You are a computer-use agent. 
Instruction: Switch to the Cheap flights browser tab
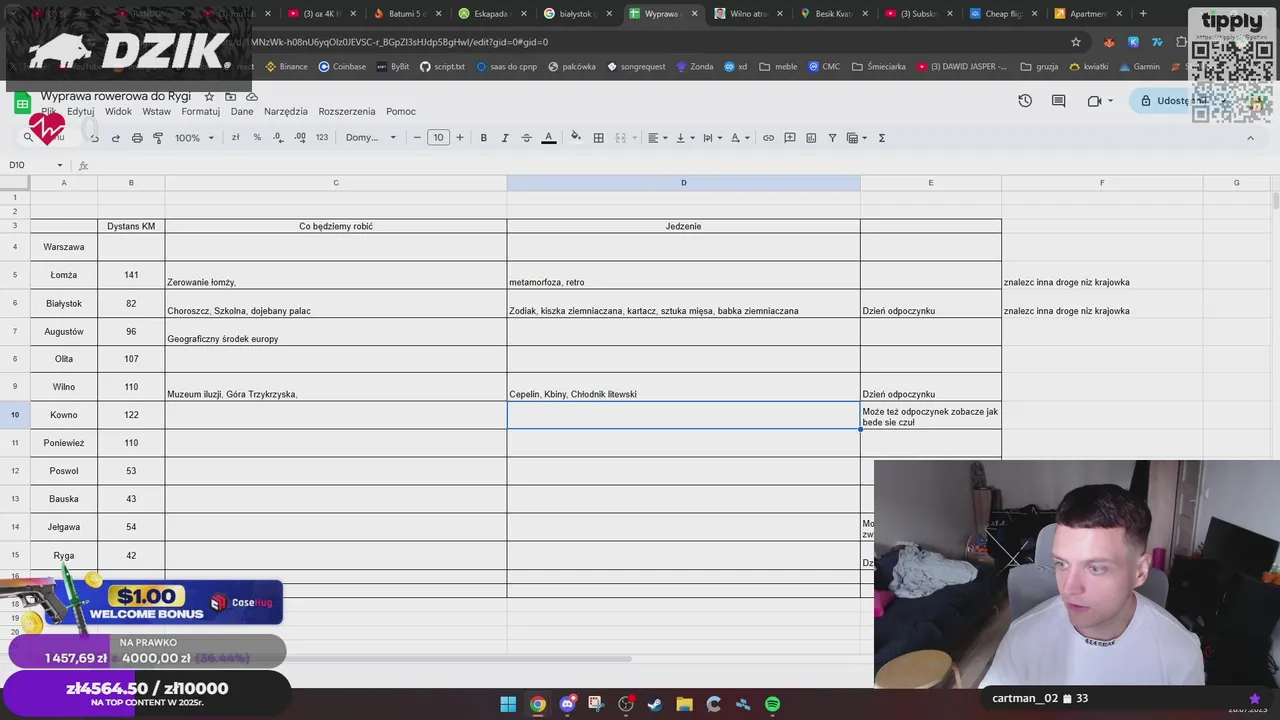tap(1004, 14)
